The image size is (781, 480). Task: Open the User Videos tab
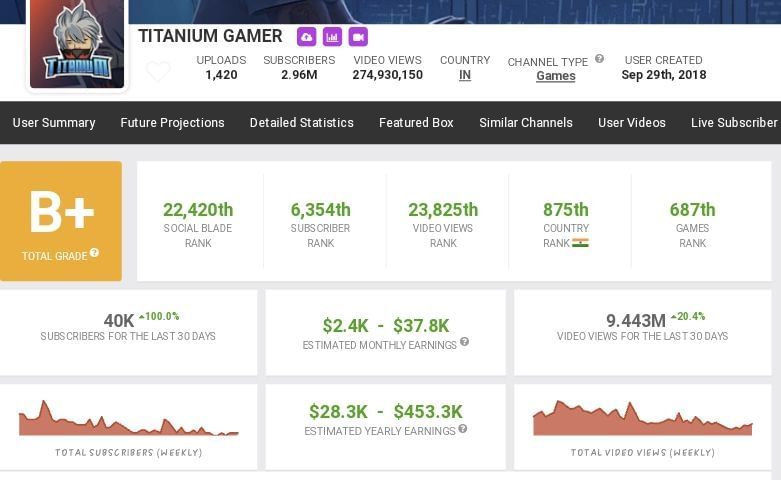pyautogui.click(x=632, y=122)
